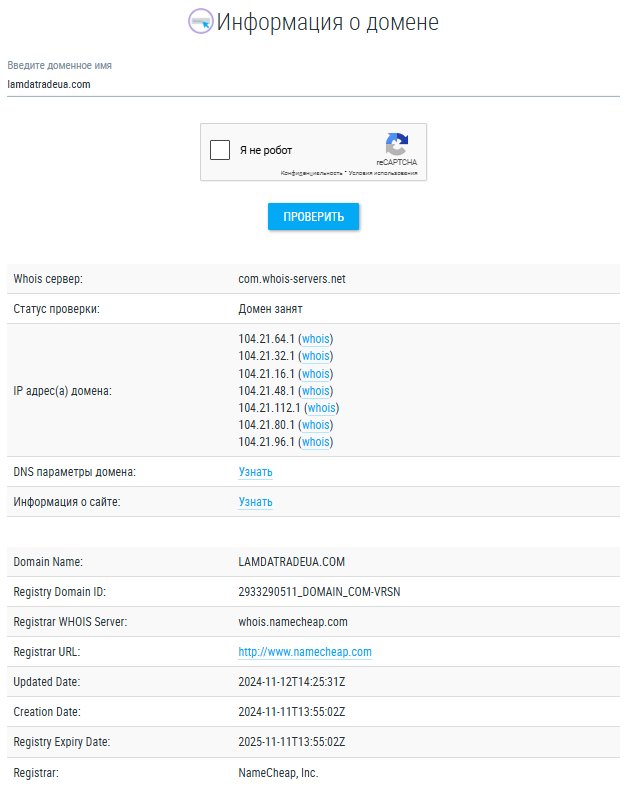Click the "Домен занят" status text
This screenshot has width=627, height=787.
[x=270, y=309]
